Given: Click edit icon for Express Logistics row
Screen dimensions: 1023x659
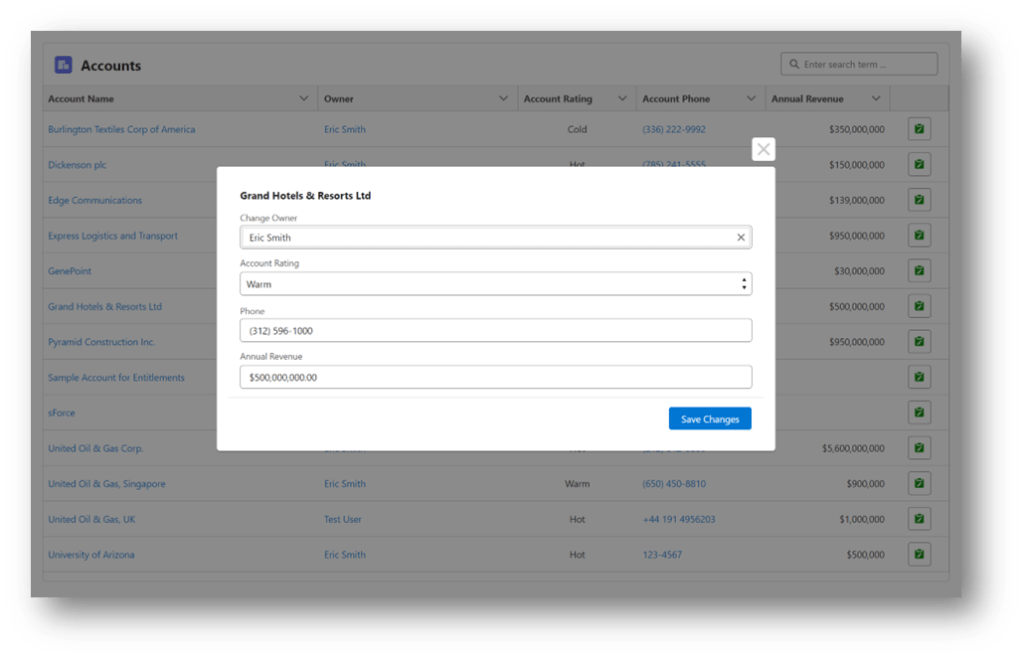Looking at the screenshot, I should tap(919, 236).
